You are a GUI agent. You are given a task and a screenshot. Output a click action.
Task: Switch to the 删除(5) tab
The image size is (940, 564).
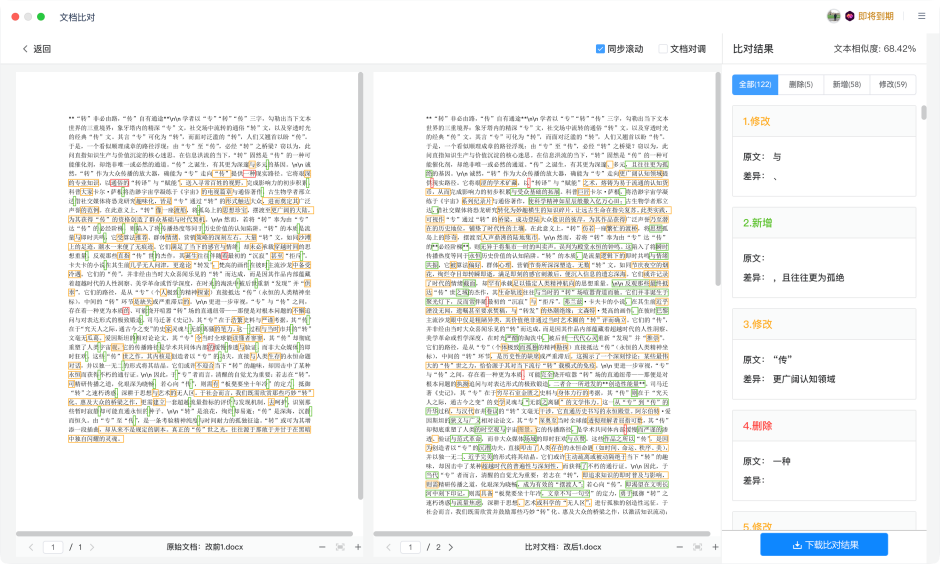pos(801,85)
